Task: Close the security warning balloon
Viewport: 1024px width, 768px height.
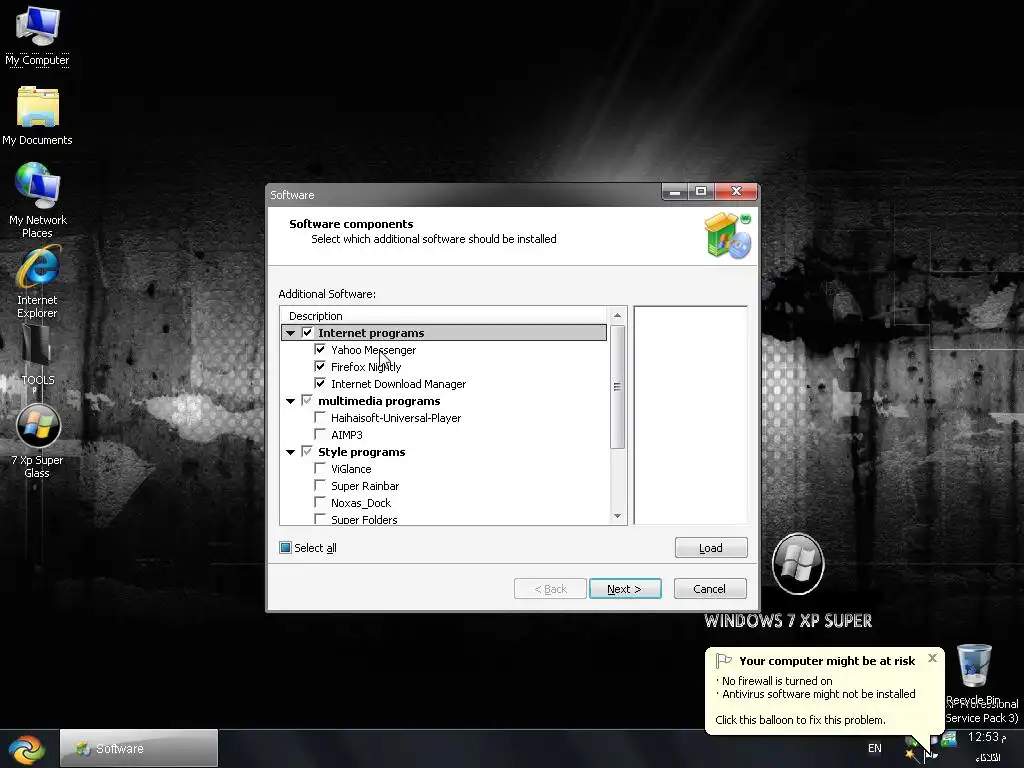Action: [x=933, y=658]
